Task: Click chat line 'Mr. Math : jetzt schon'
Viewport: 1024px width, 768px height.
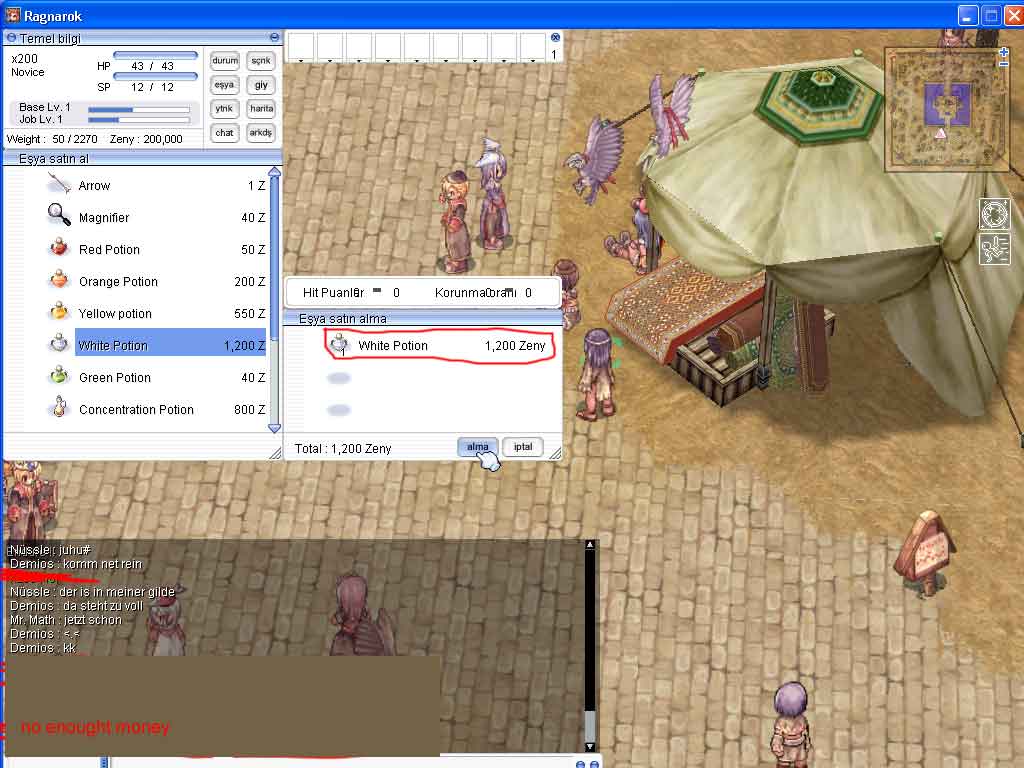Action: coord(65,620)
